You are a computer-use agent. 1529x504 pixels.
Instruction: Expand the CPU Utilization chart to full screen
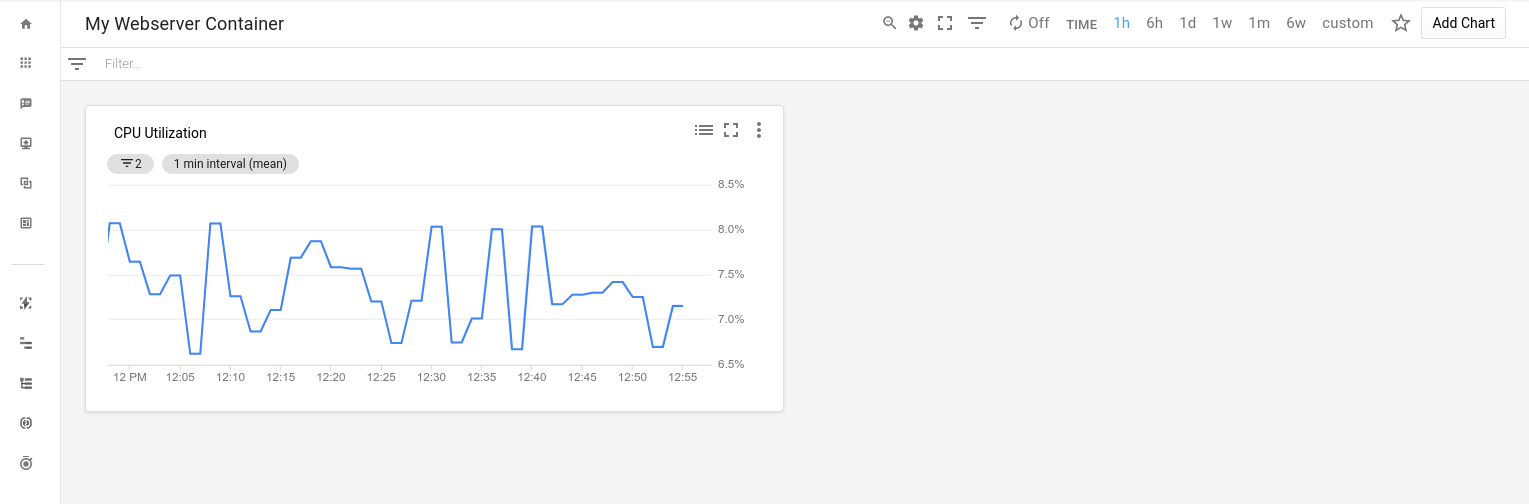click(x=731, y=130)
